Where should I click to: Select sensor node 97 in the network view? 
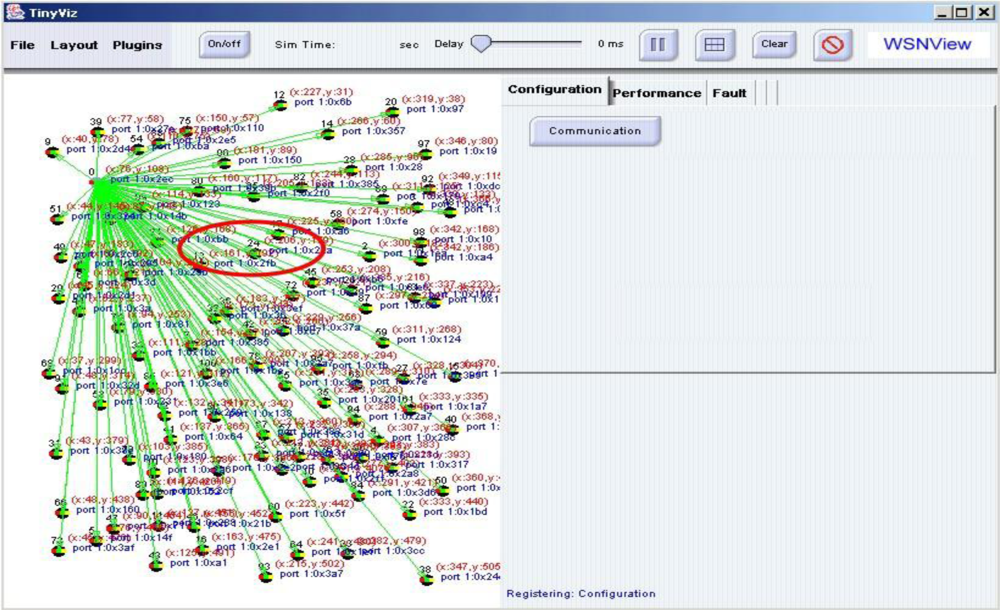(x=425, y=154)
